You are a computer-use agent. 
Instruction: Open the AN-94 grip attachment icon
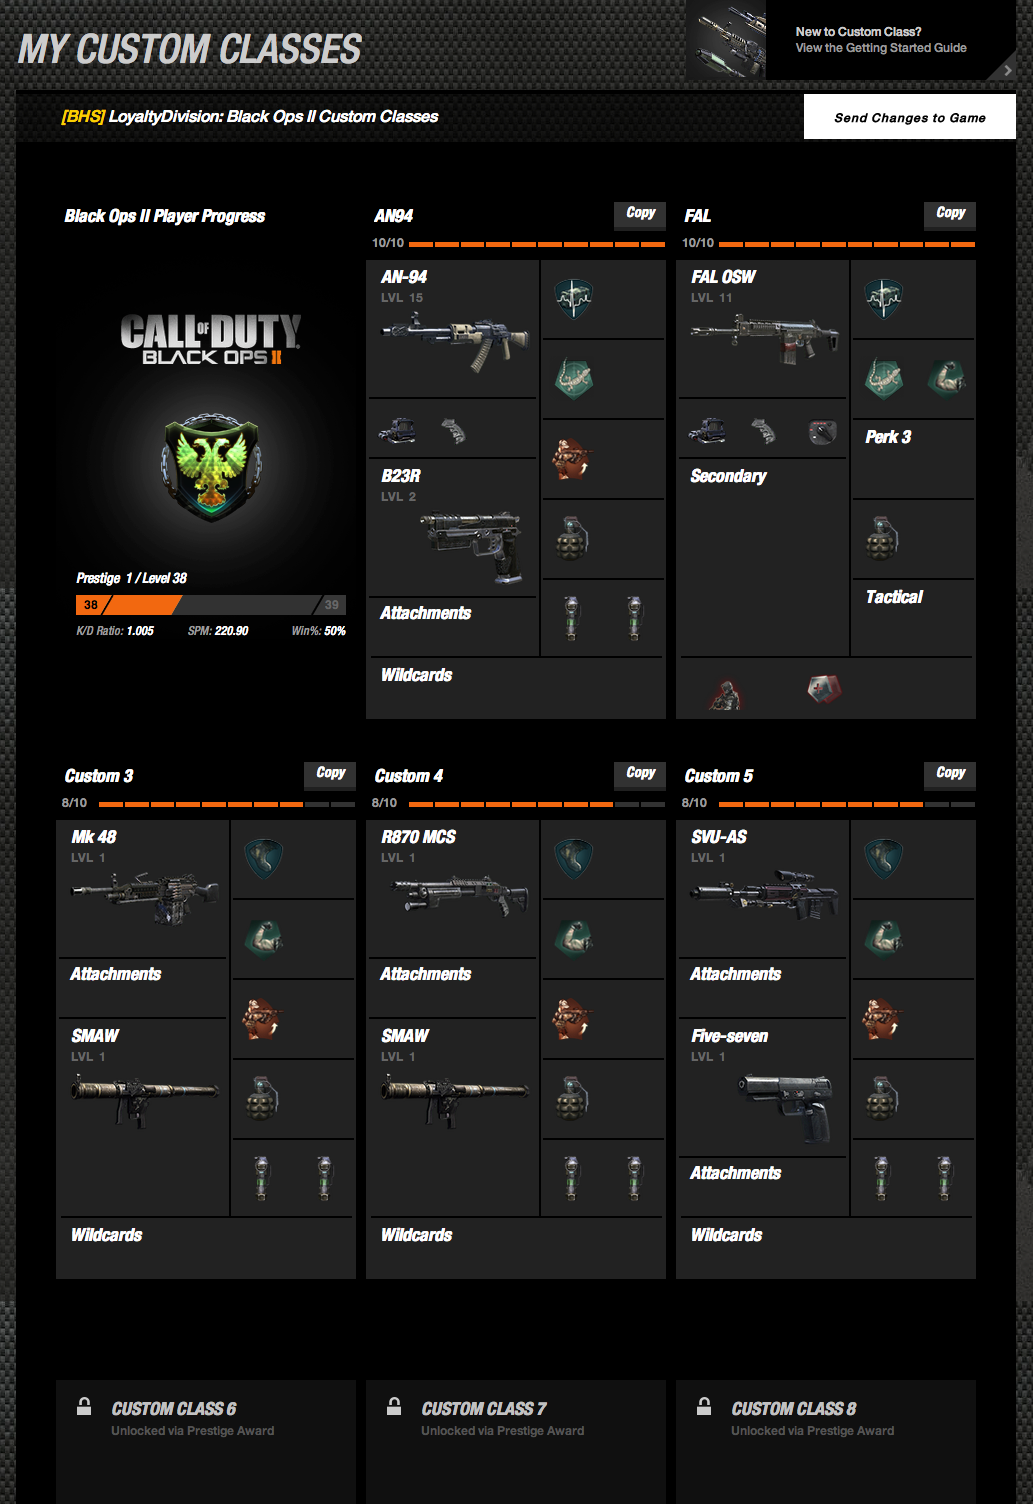pos(453,431)
